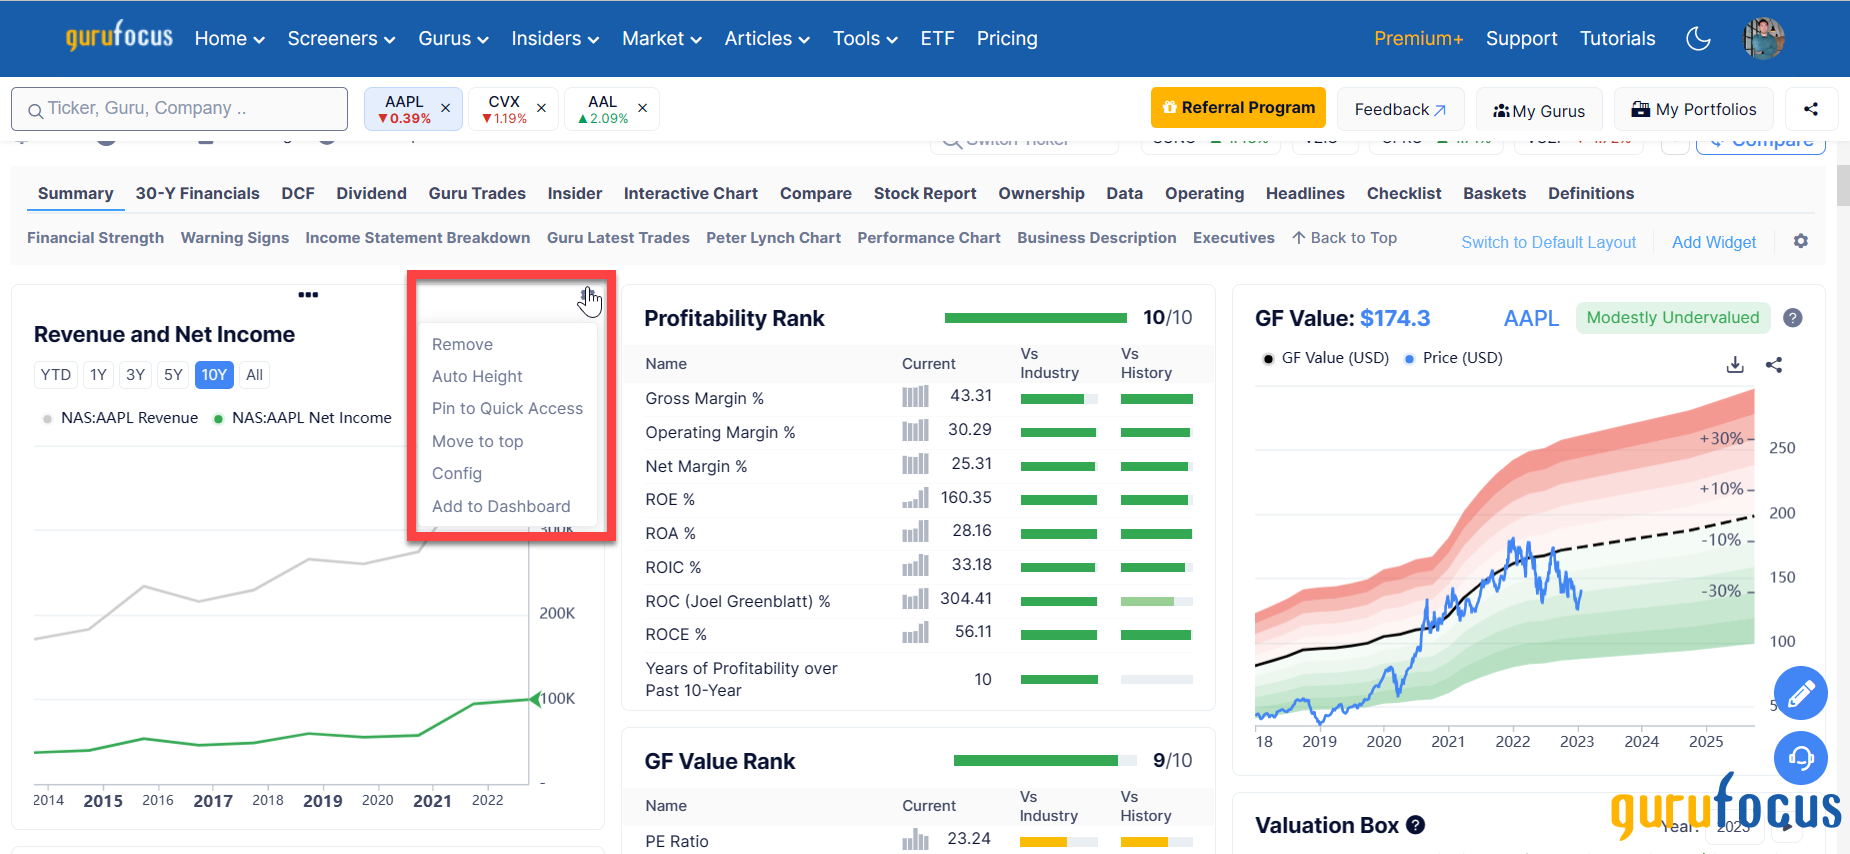Click the Referral Program button
Viewport: 1850px width, 854px height.
1238,108
